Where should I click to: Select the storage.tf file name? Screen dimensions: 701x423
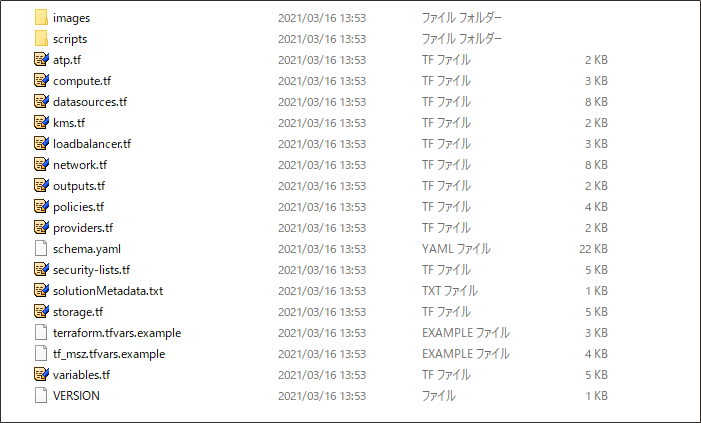(x=78, y=311)
